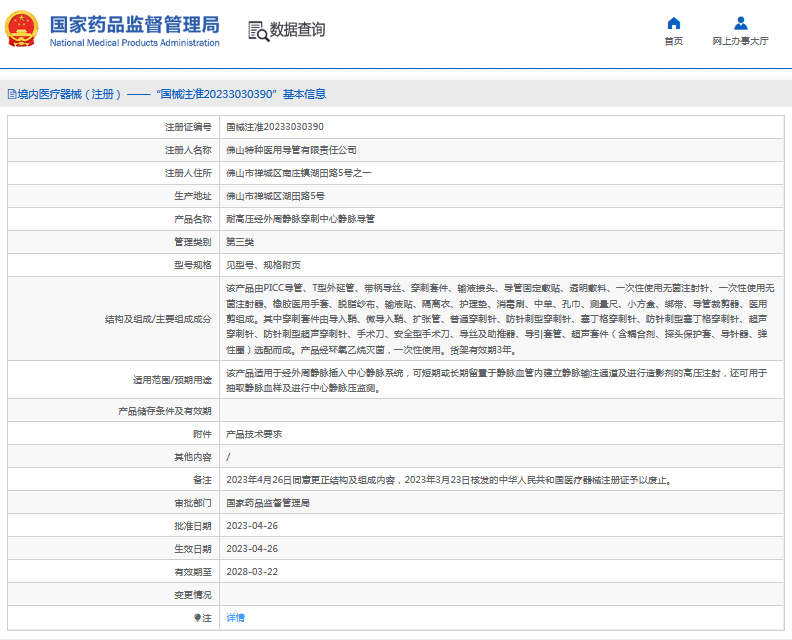This screenshot has width=792, height=640.
Task: Click the 产品名称 row label
Action: pos(192,219)
